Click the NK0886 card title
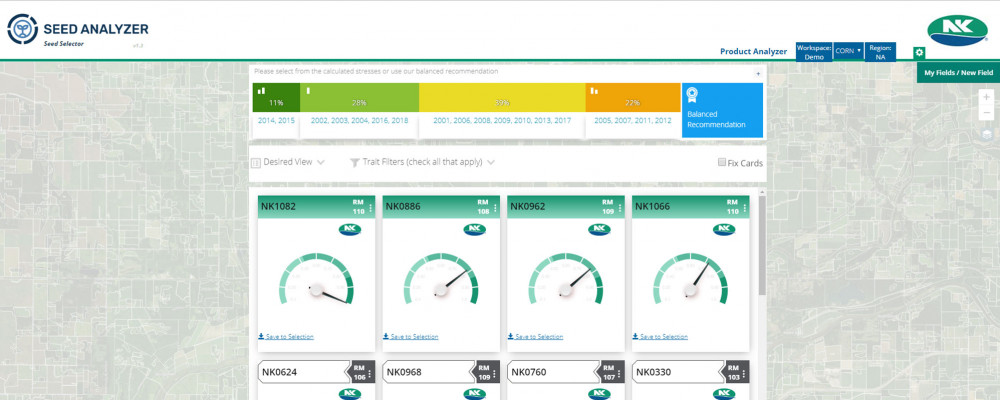The width and height of the screenshot is (1000, 400). [403, 206]
